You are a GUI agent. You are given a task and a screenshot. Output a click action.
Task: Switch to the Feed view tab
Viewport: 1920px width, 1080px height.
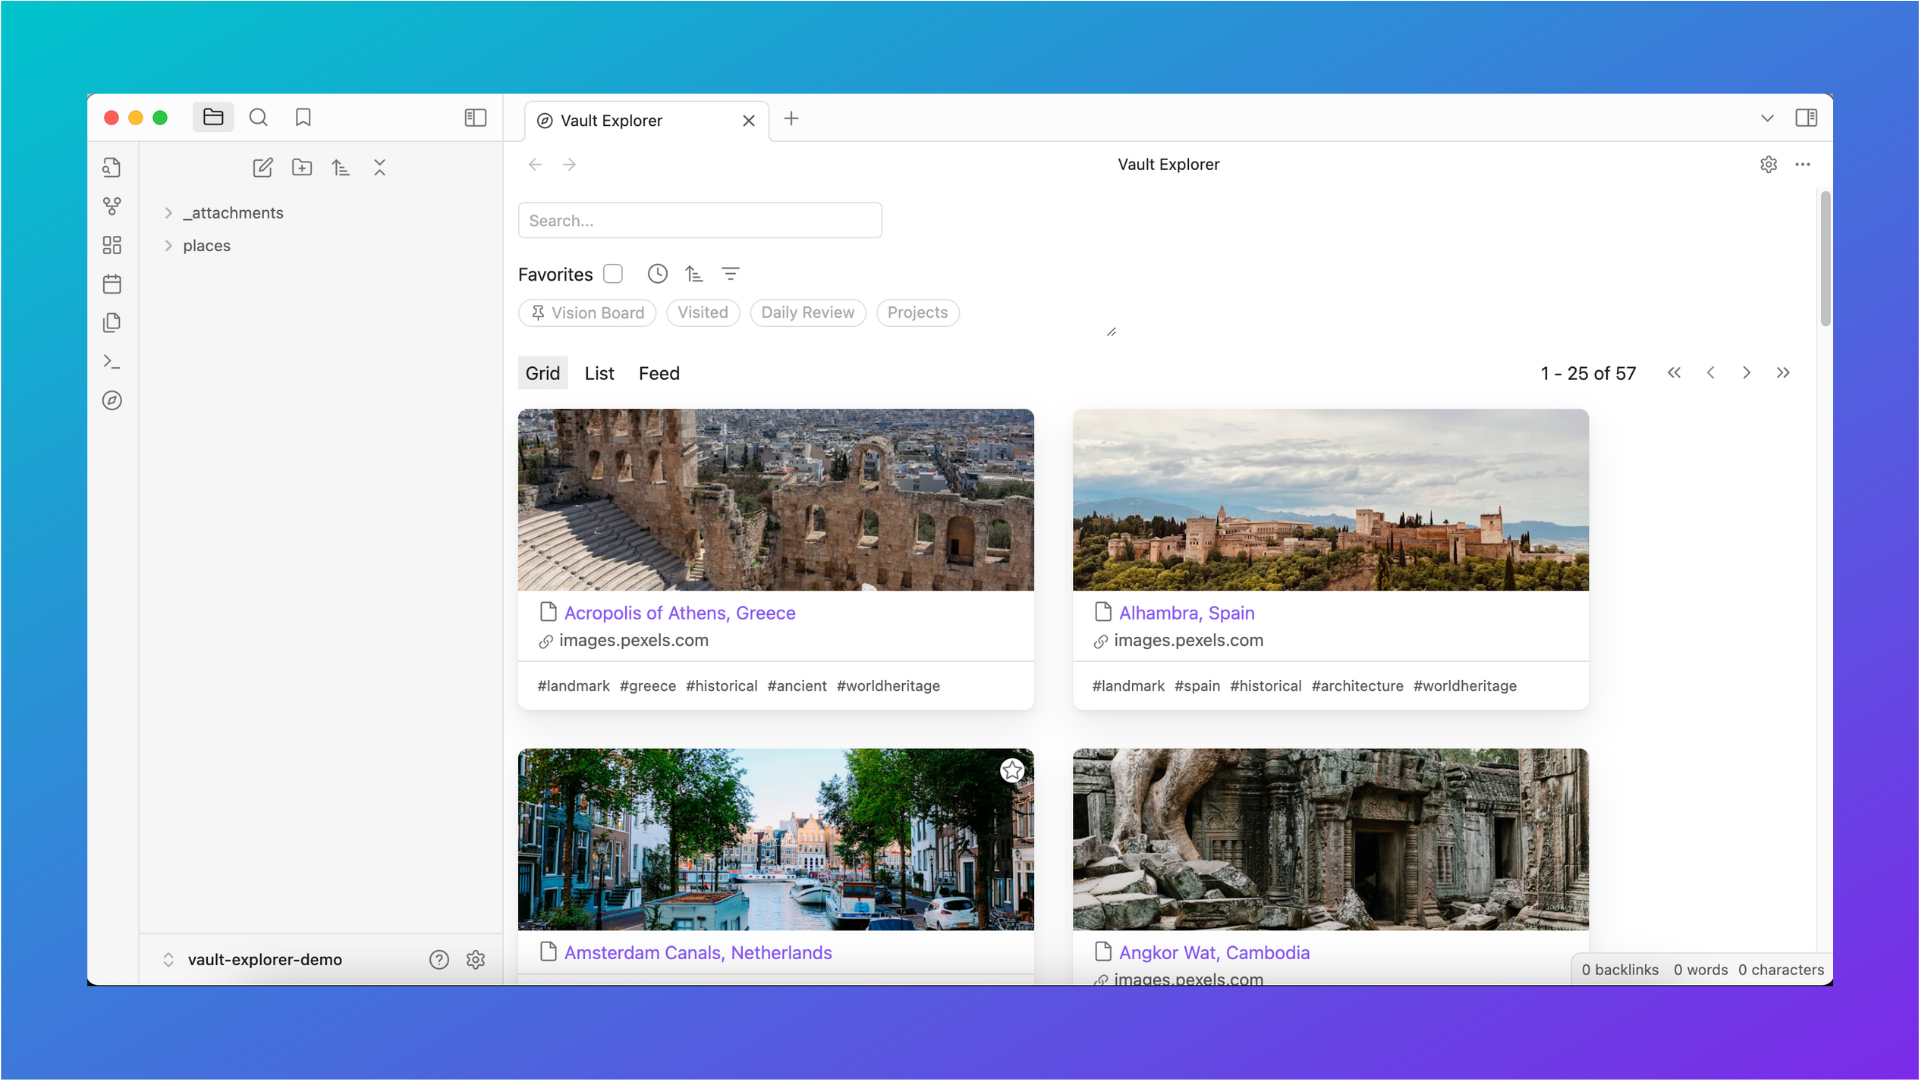[659, 373]
